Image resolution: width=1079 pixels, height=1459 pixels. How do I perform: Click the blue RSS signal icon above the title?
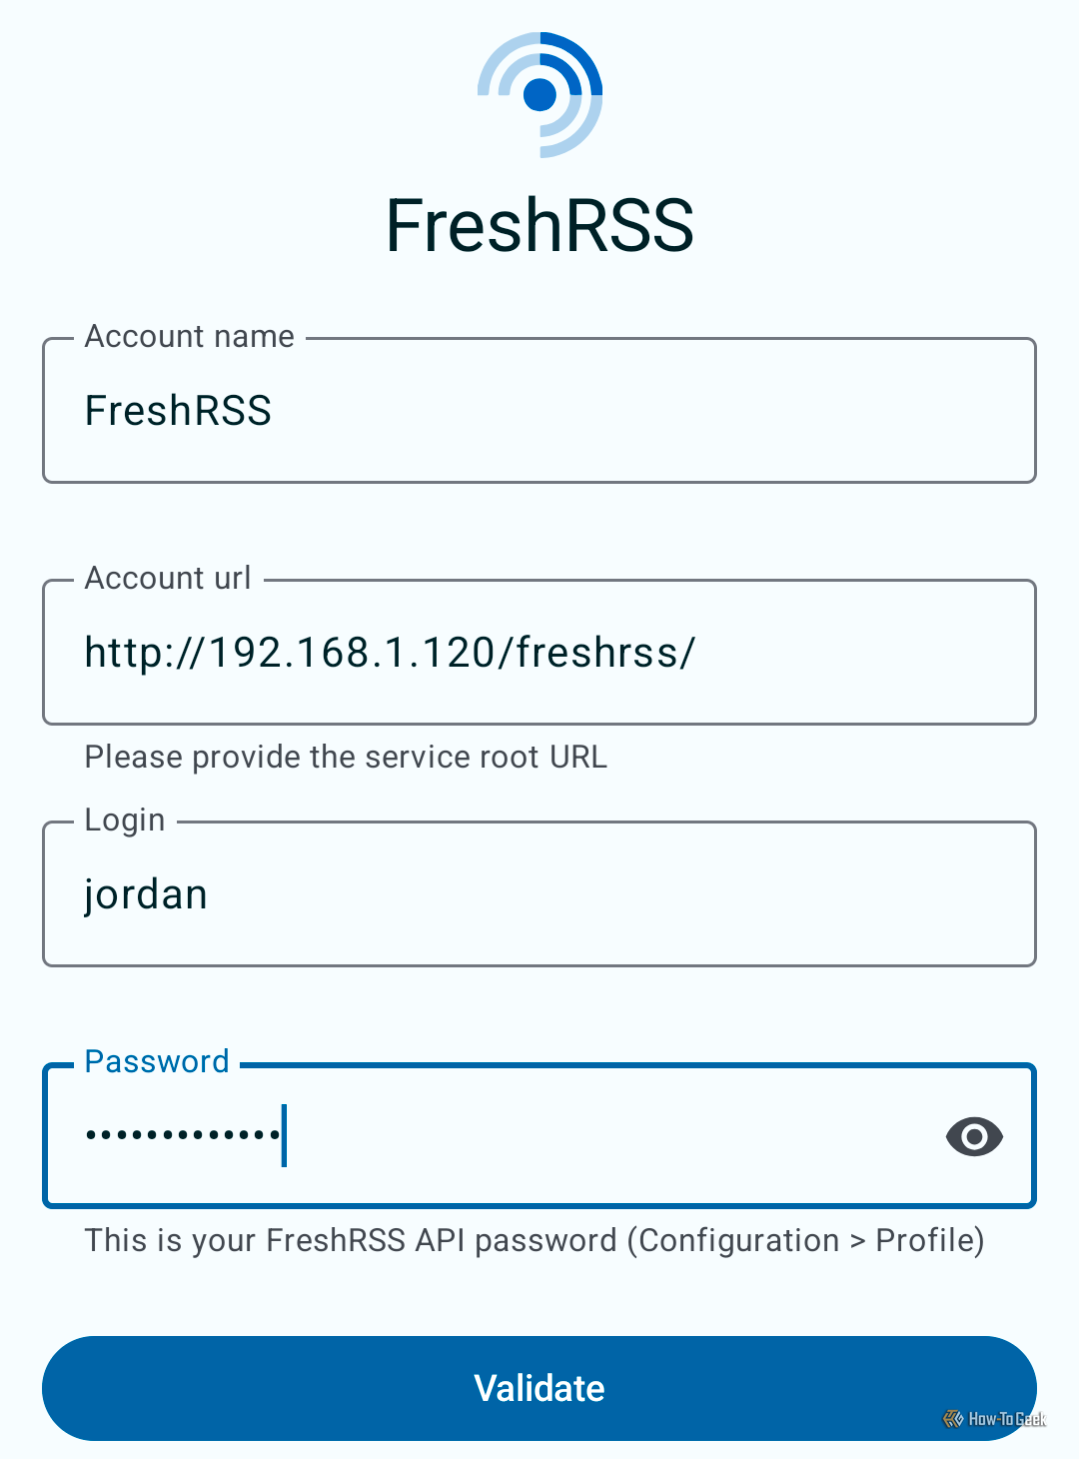[538, 92]
